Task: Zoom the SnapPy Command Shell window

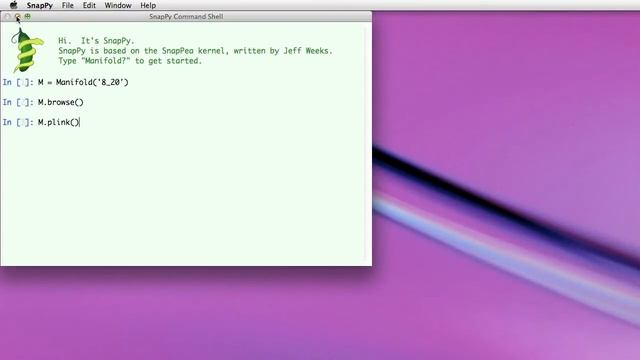Action: point(27,16)
